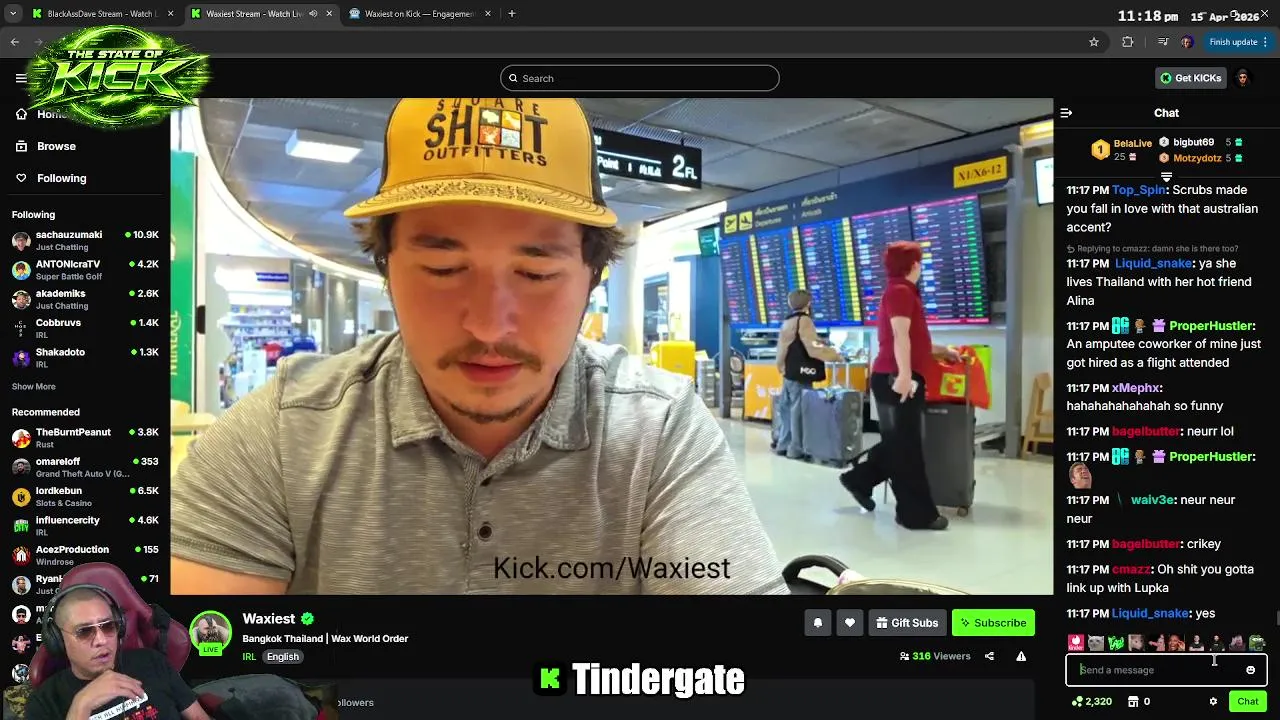Click the Finish update button
The width and height of the screenshot is (1280, 720).
click(1238, 42)
